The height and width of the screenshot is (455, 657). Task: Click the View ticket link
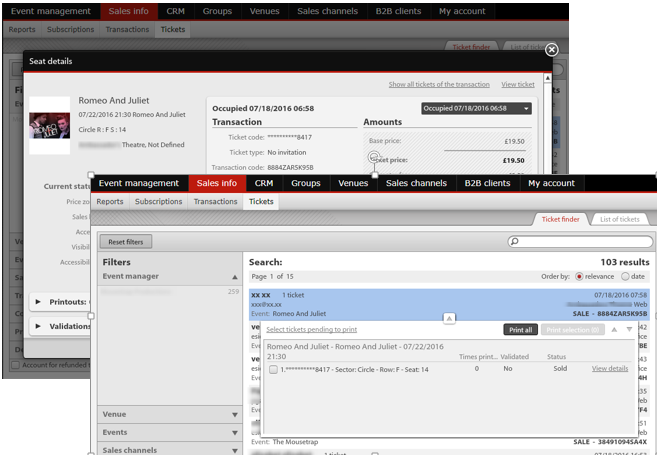(518, 84)
